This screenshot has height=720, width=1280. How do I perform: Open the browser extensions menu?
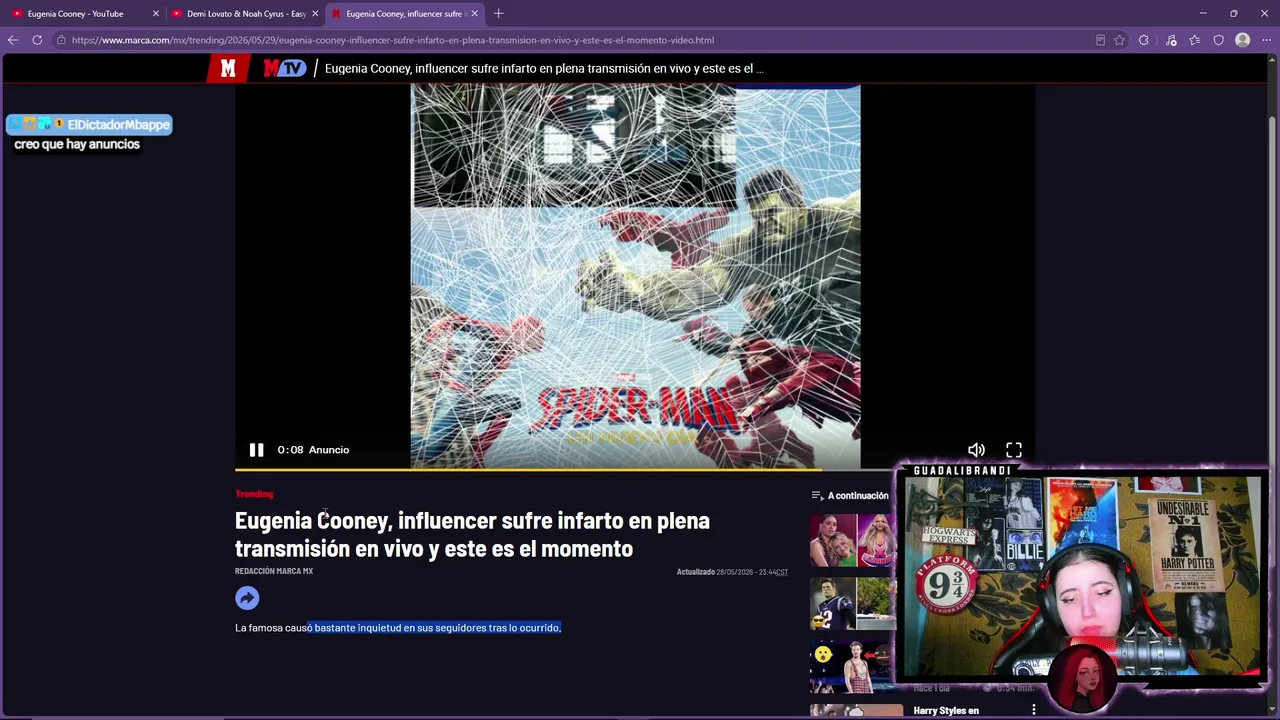coord(1144,40)
